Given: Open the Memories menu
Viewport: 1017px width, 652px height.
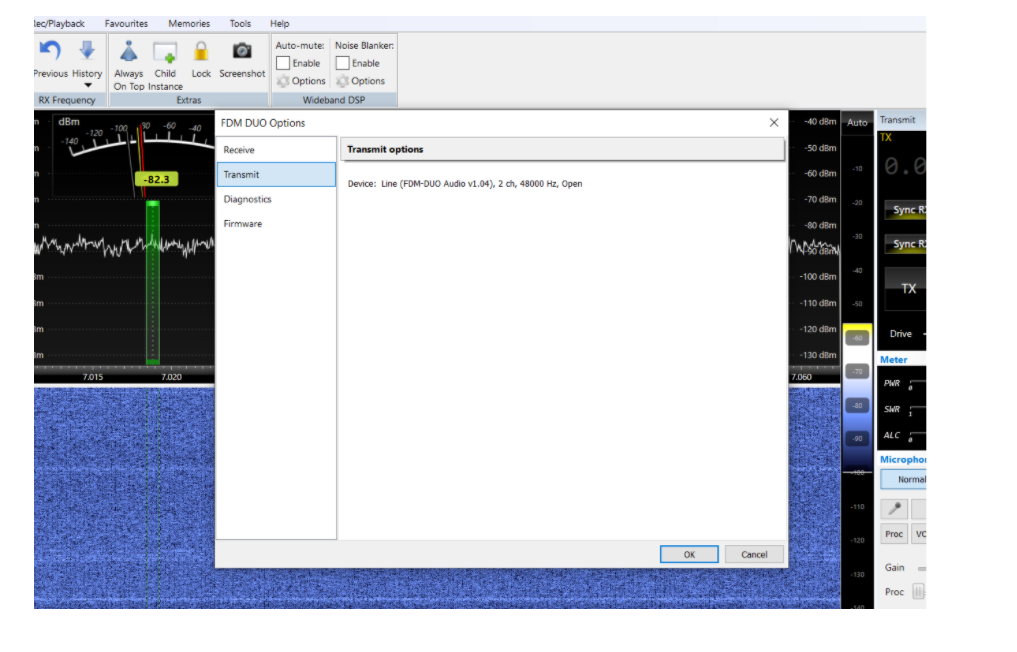Looking at the screenshot, I should [189, 23].
